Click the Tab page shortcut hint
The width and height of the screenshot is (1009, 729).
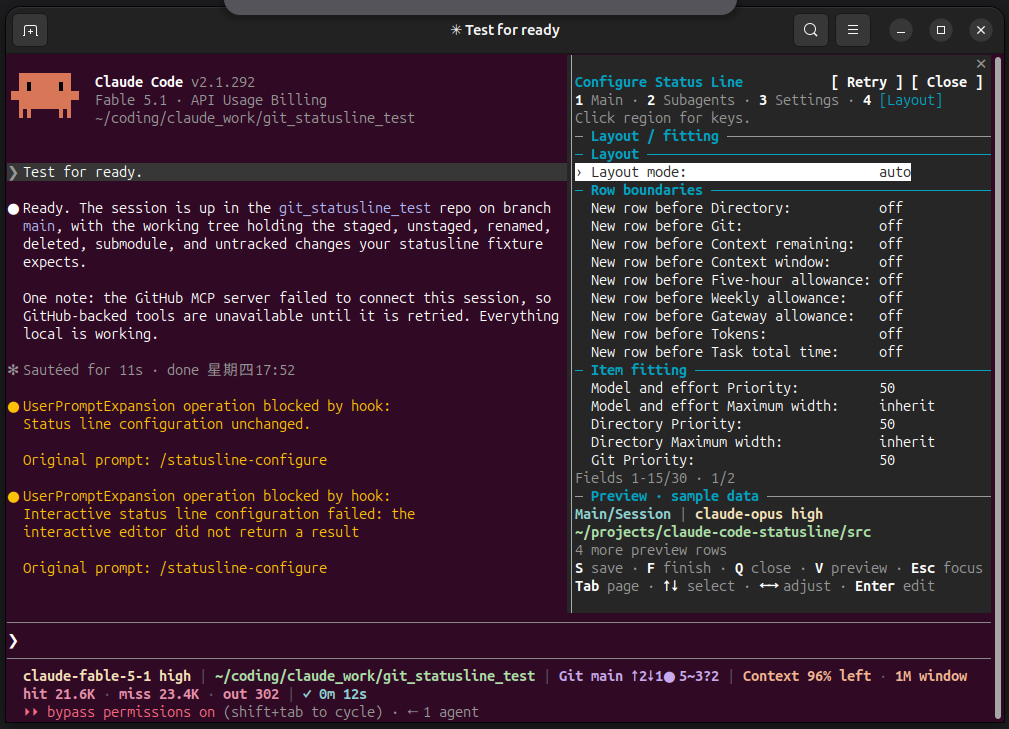pos(607,587)
